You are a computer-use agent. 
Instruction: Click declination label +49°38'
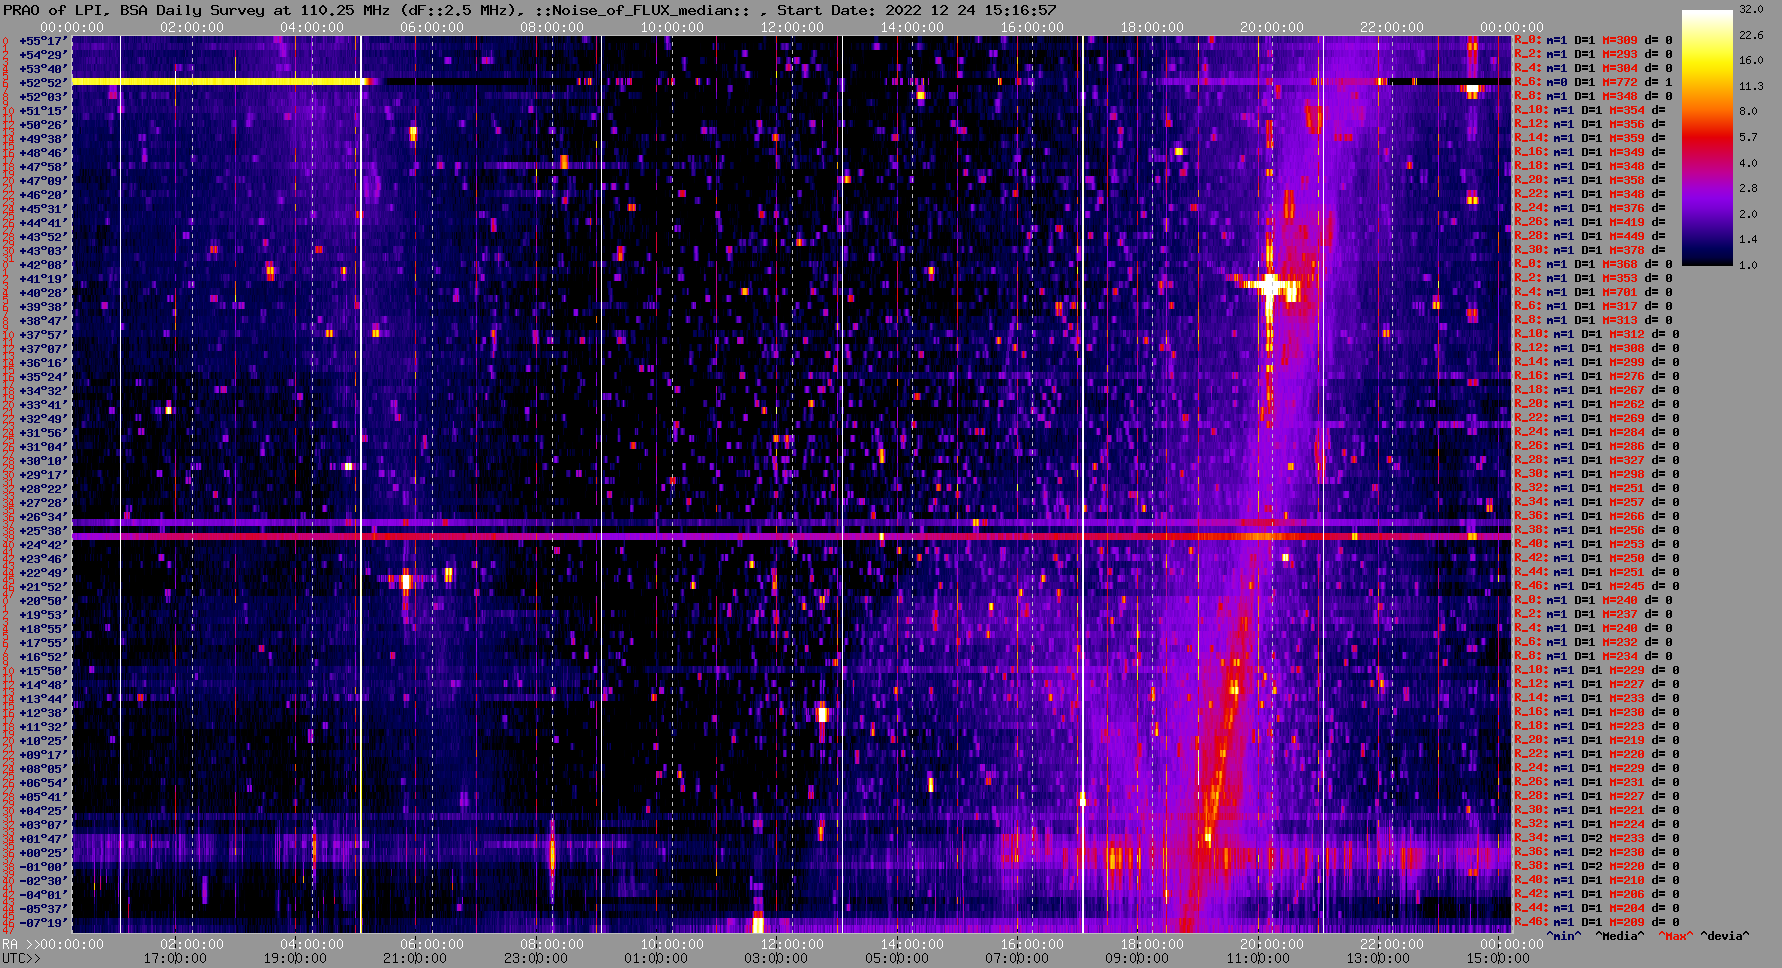coord(43,139)
